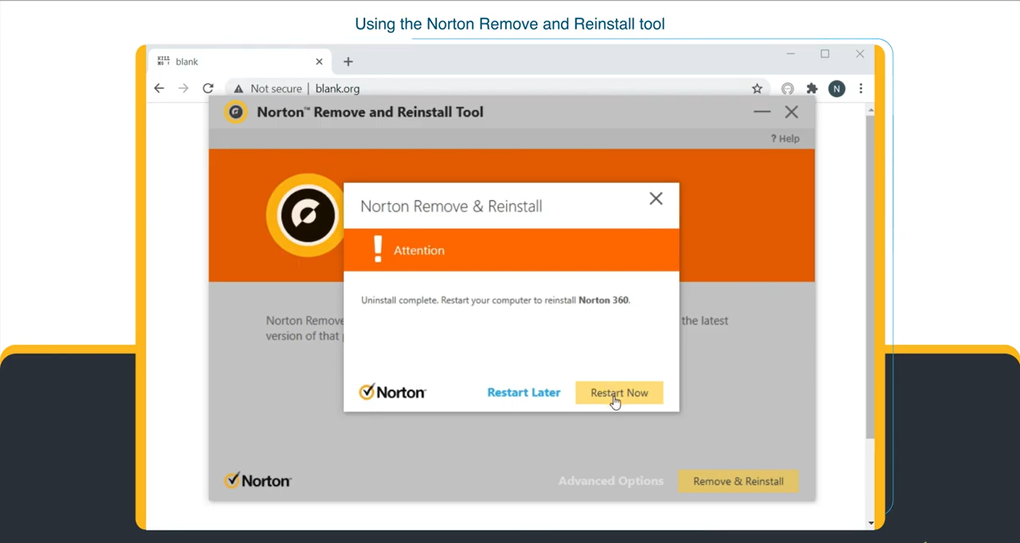Open the Chrome profile avatar N
The width and height of the screenshot is (1020, 543).
coord(837,88)
